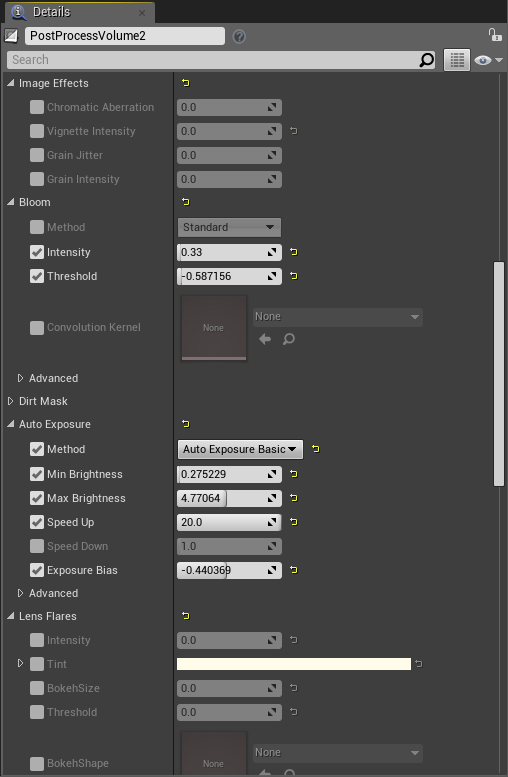Reset Lens Flares Intensity to default
This screenshot has width=508, height=777.
point(293,640)
